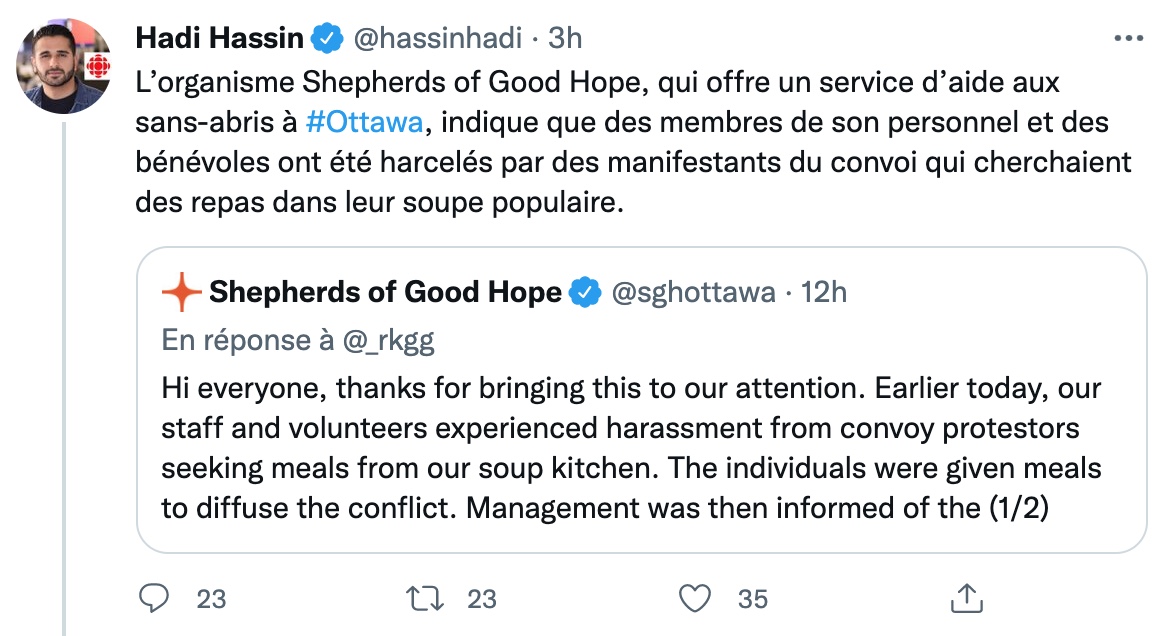Click the #Ottawa hashtag link

point(365,122)
